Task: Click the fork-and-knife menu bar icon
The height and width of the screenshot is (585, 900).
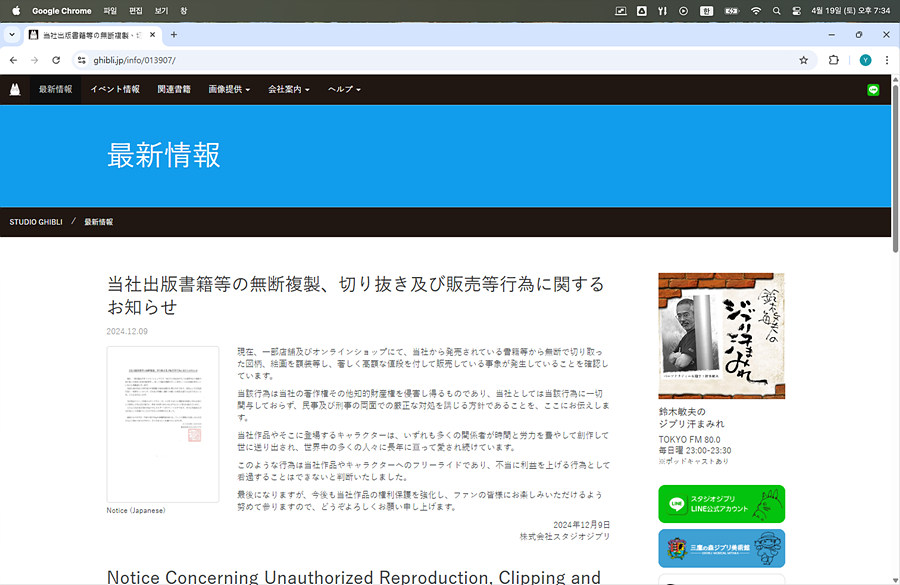Action: (x=662, y=11)
